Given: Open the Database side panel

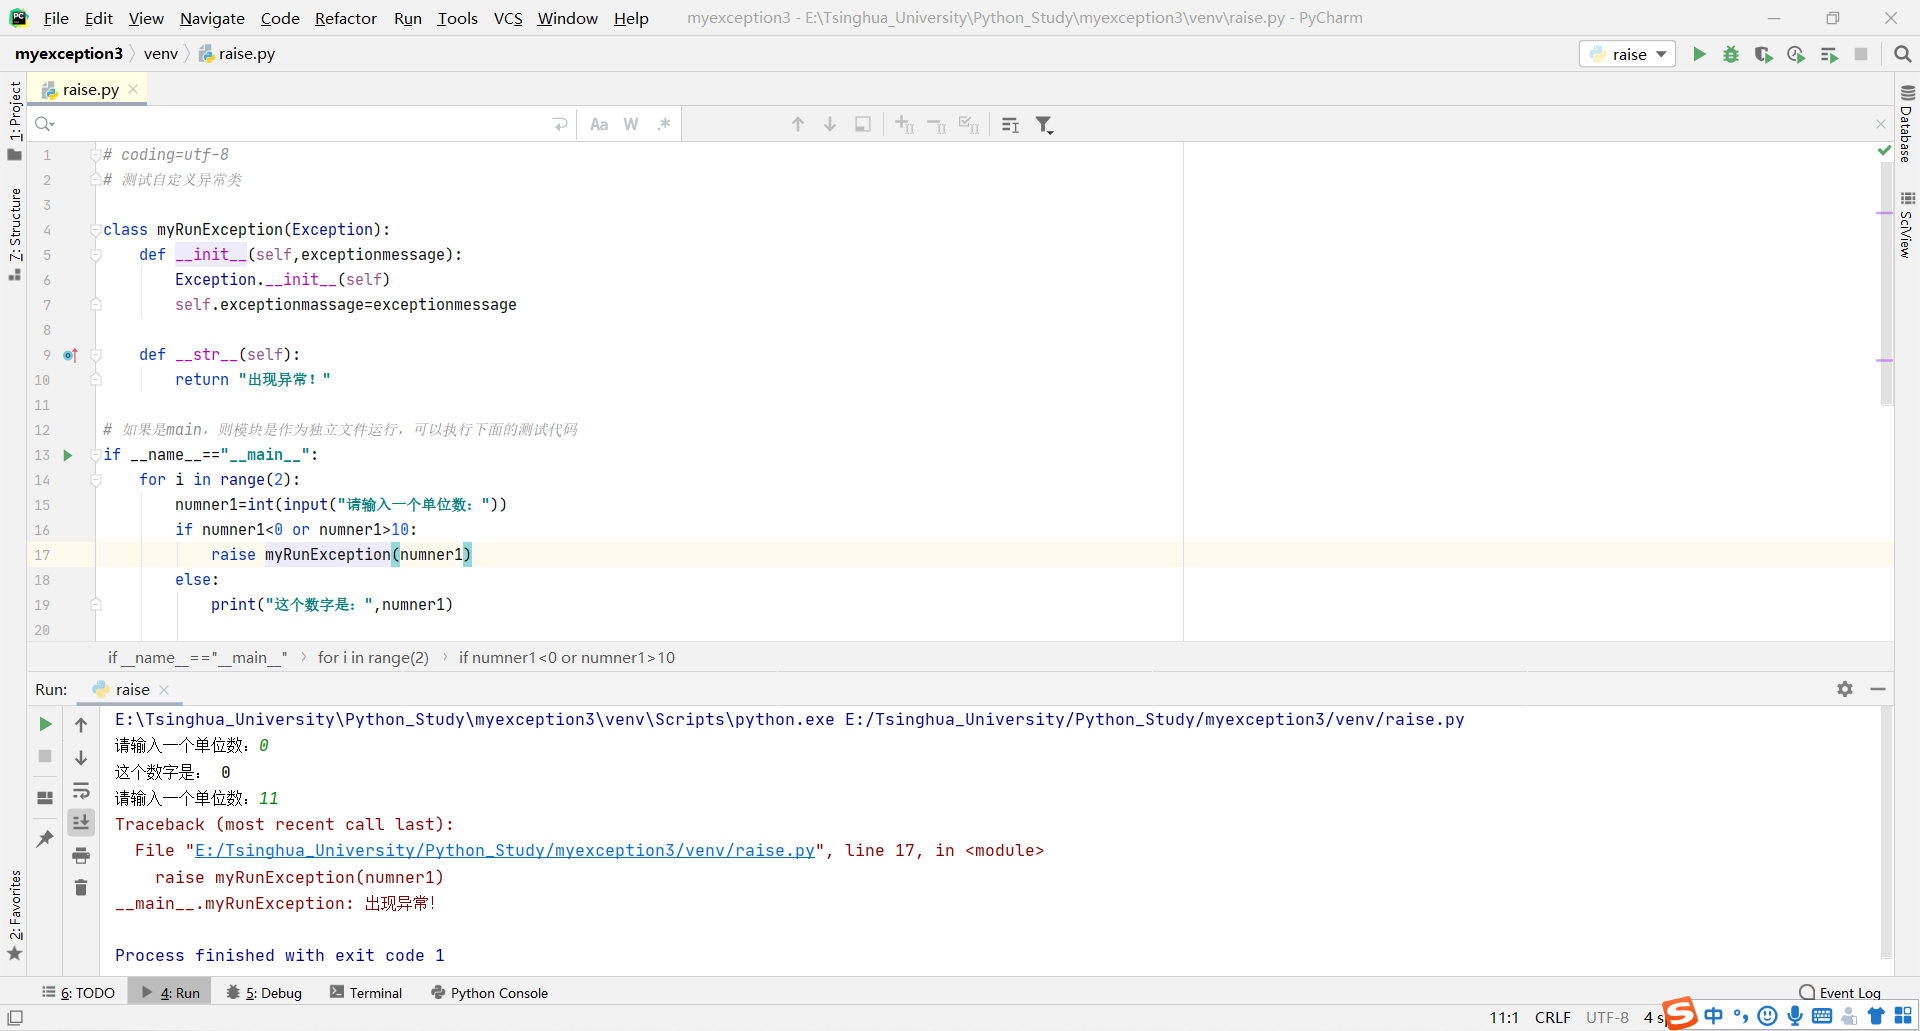Looking at the screenshot, I should [1907, 124].
